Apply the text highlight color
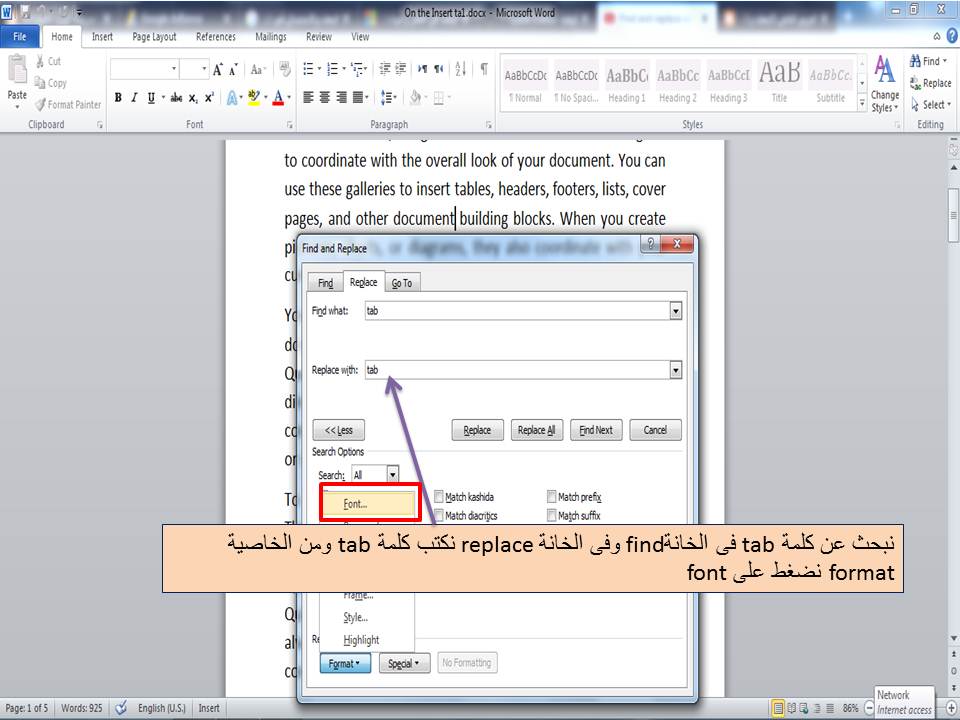The height and width of the screenshot is (720, 960). coord(253,97)
